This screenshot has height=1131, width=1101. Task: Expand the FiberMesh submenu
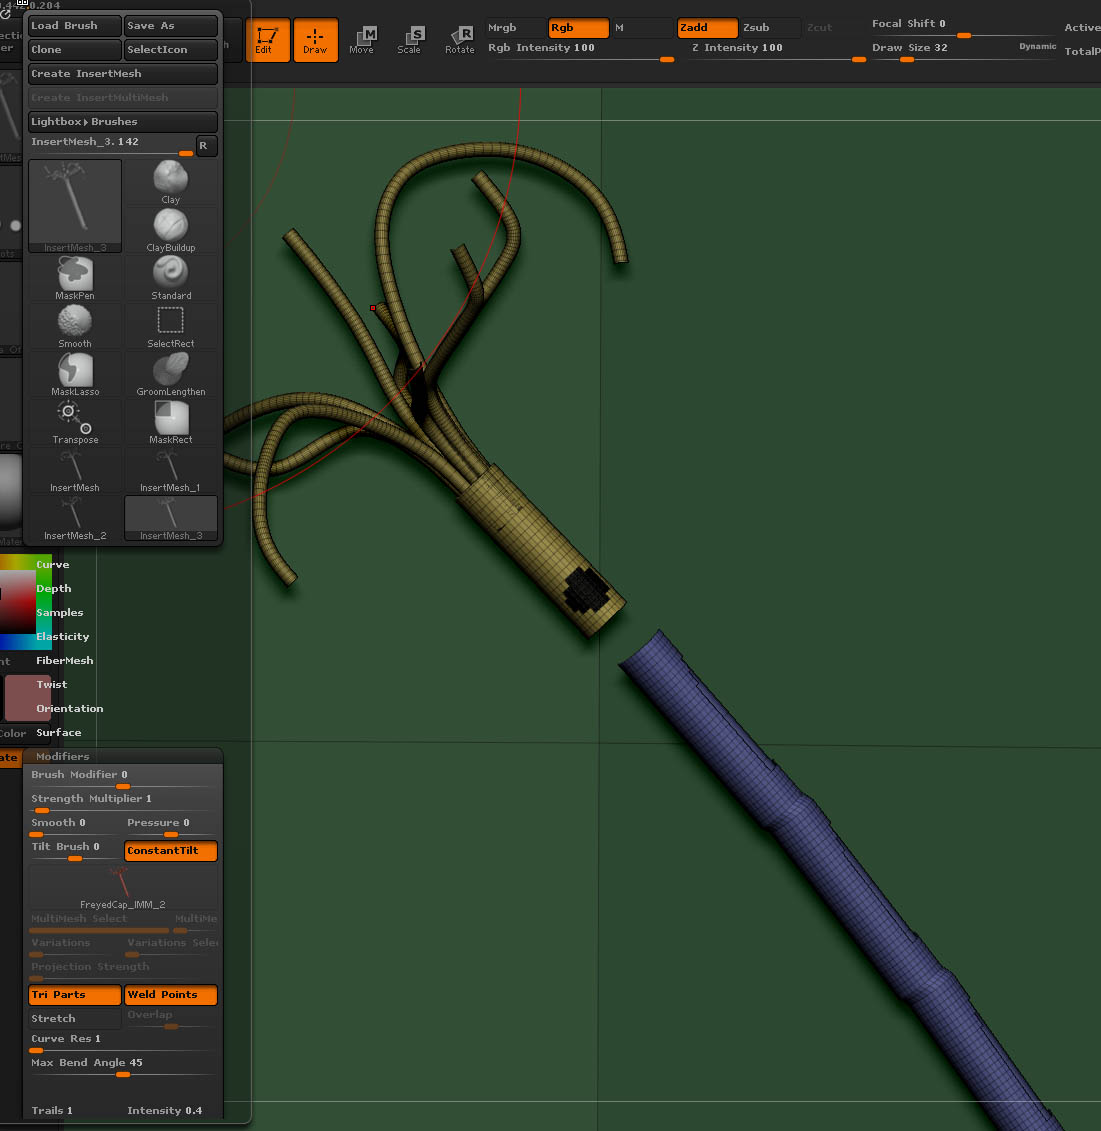click(x=65, y=661)
